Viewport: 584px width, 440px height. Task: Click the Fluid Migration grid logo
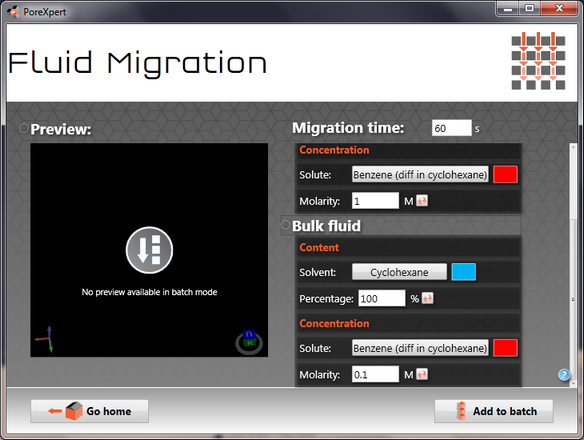click(538, 61)
